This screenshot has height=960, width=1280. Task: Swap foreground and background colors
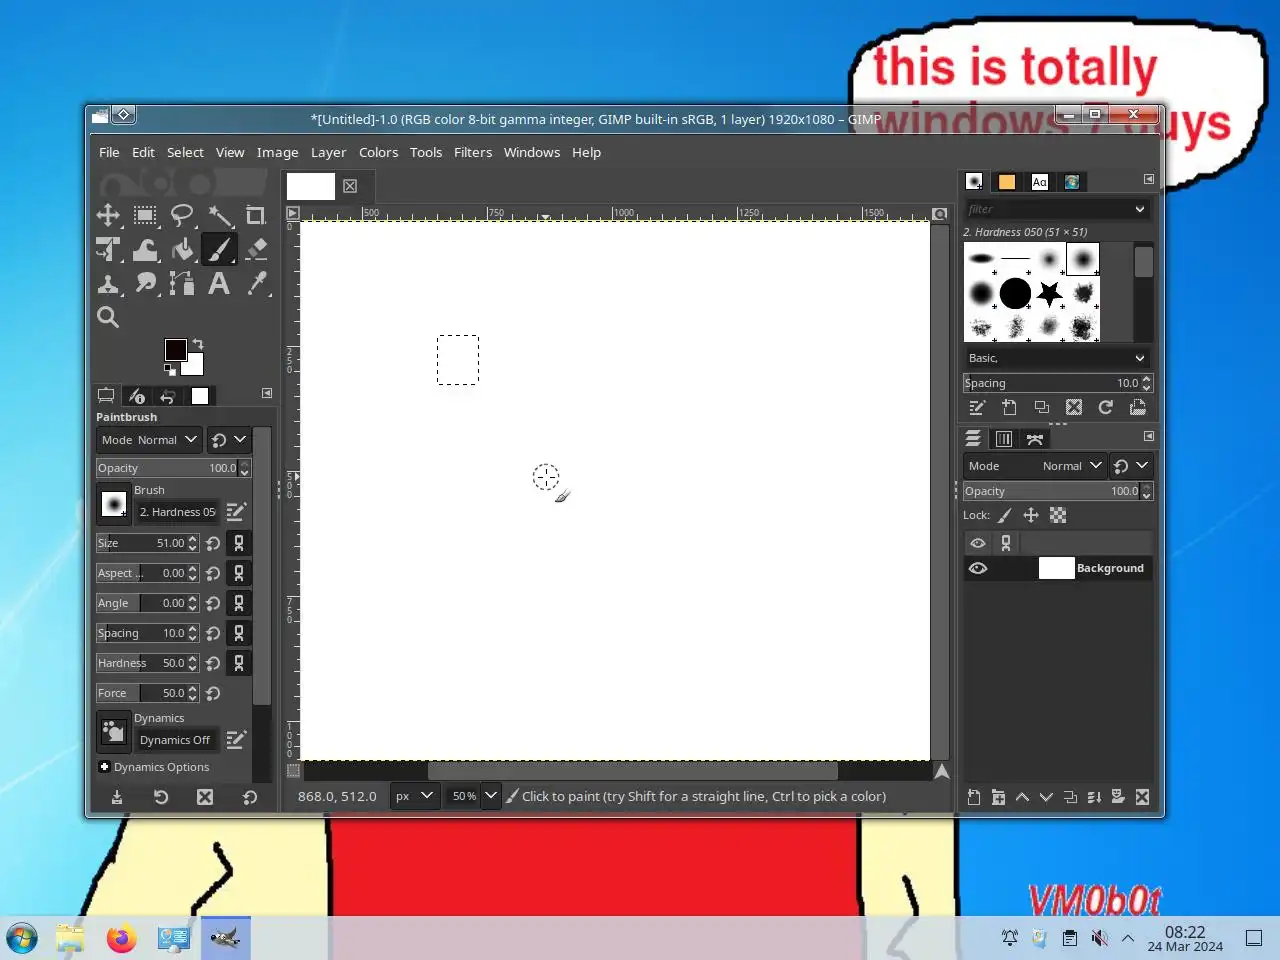(x=198, y=344)
